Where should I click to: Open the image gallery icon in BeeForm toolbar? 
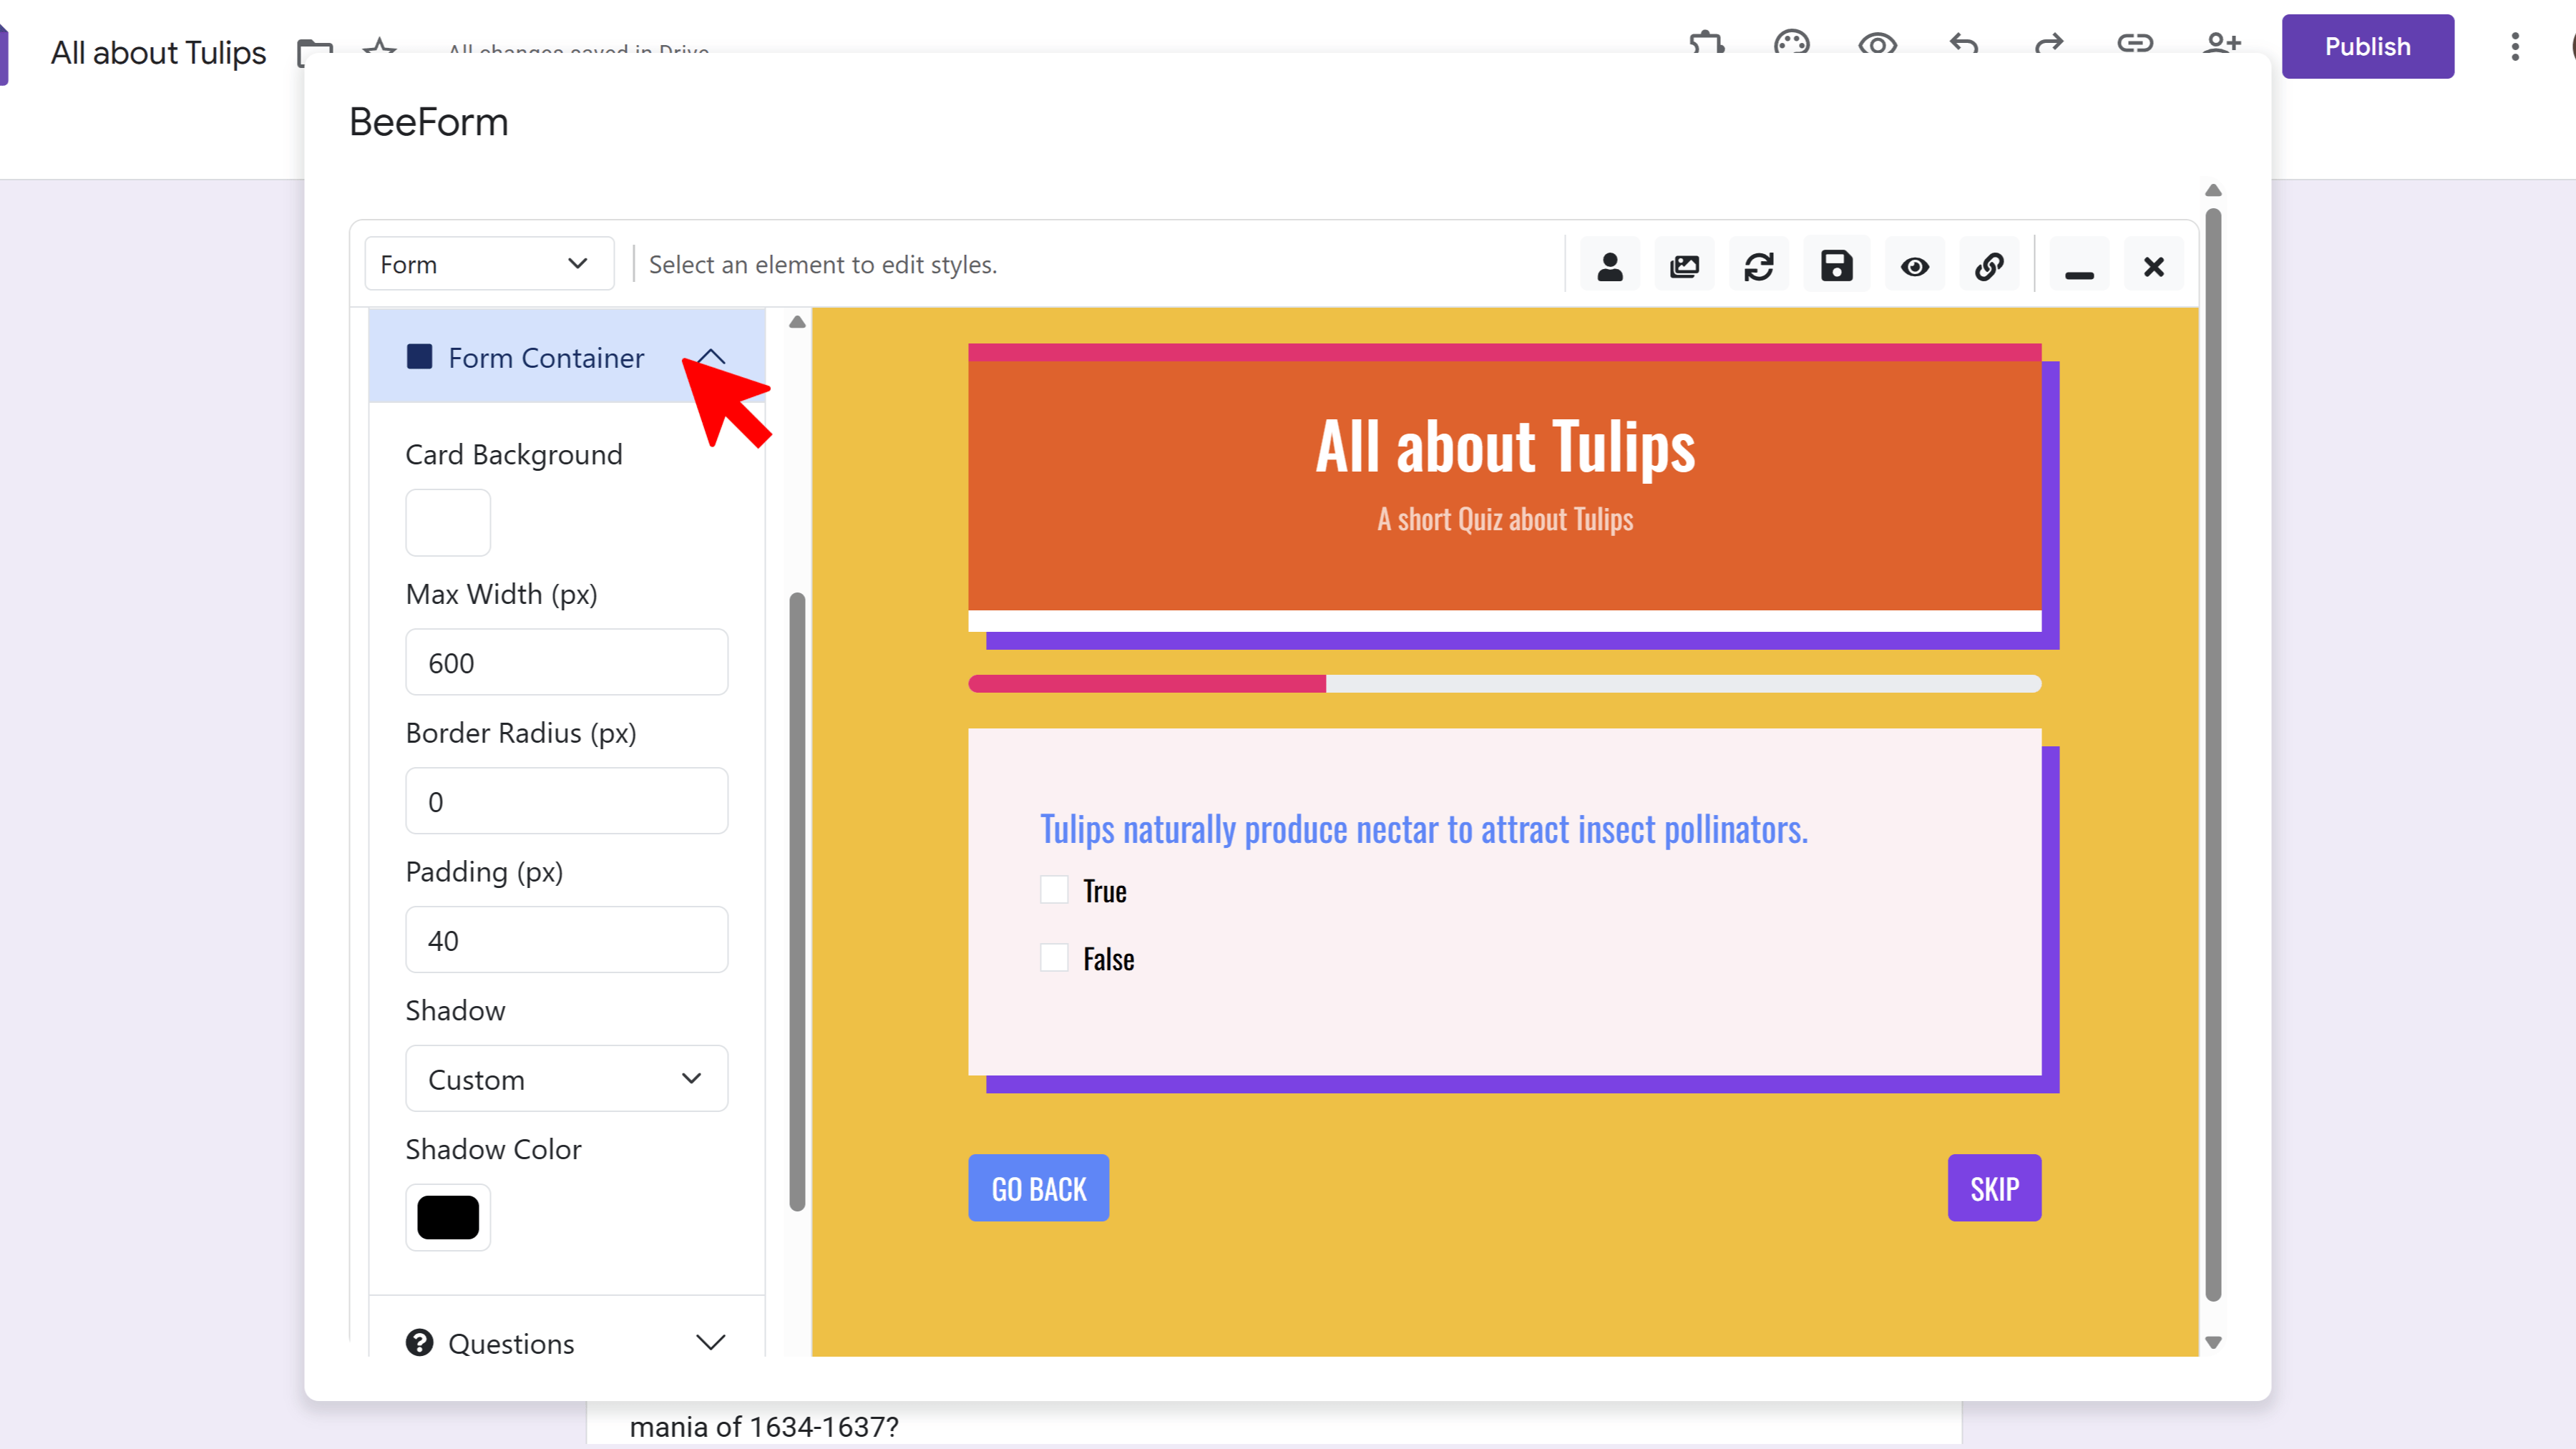pyautogui.click(x=1684, y=266)
